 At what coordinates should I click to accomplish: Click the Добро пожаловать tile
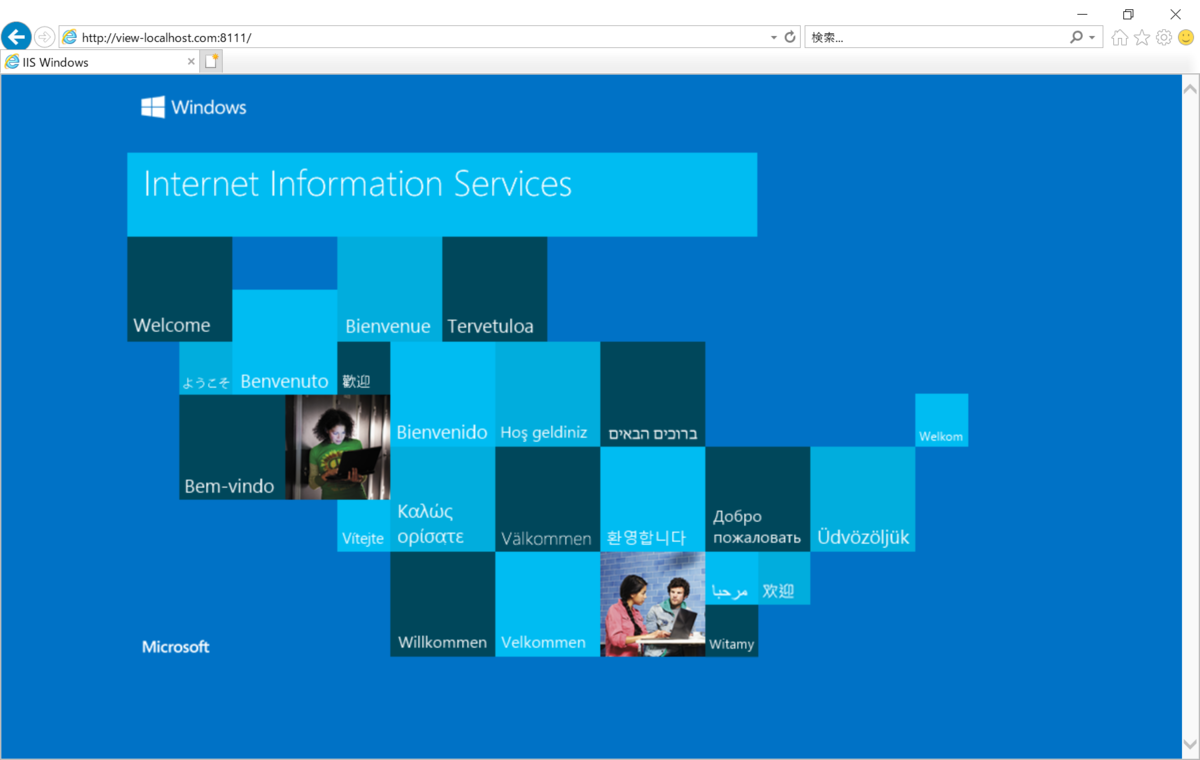(757, 499)
